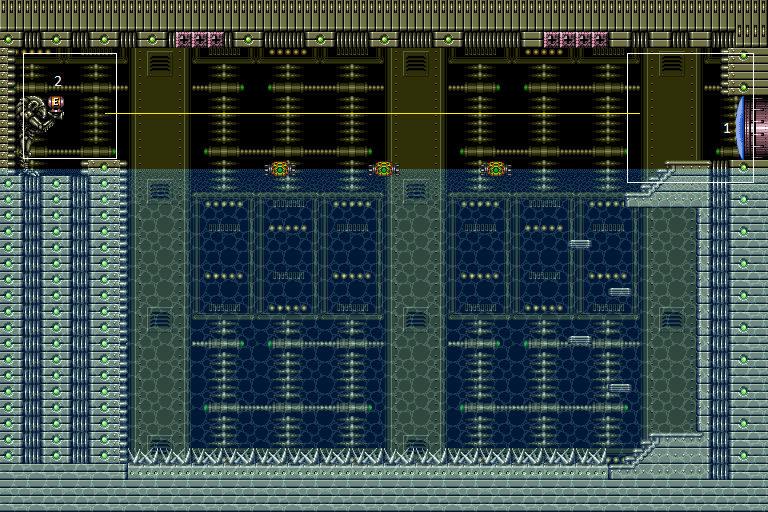Click the vent grille on center upper pillar

point(416,63)
